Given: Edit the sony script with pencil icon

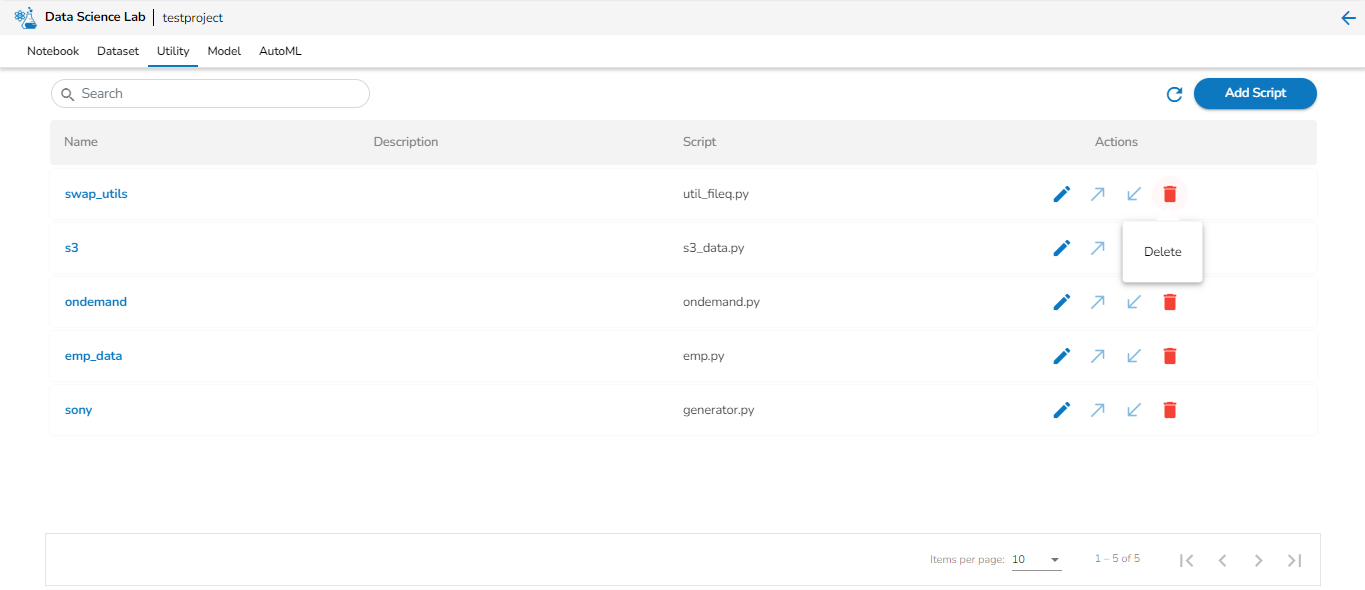Looking at the screenshot, I should coord(1062,410).
